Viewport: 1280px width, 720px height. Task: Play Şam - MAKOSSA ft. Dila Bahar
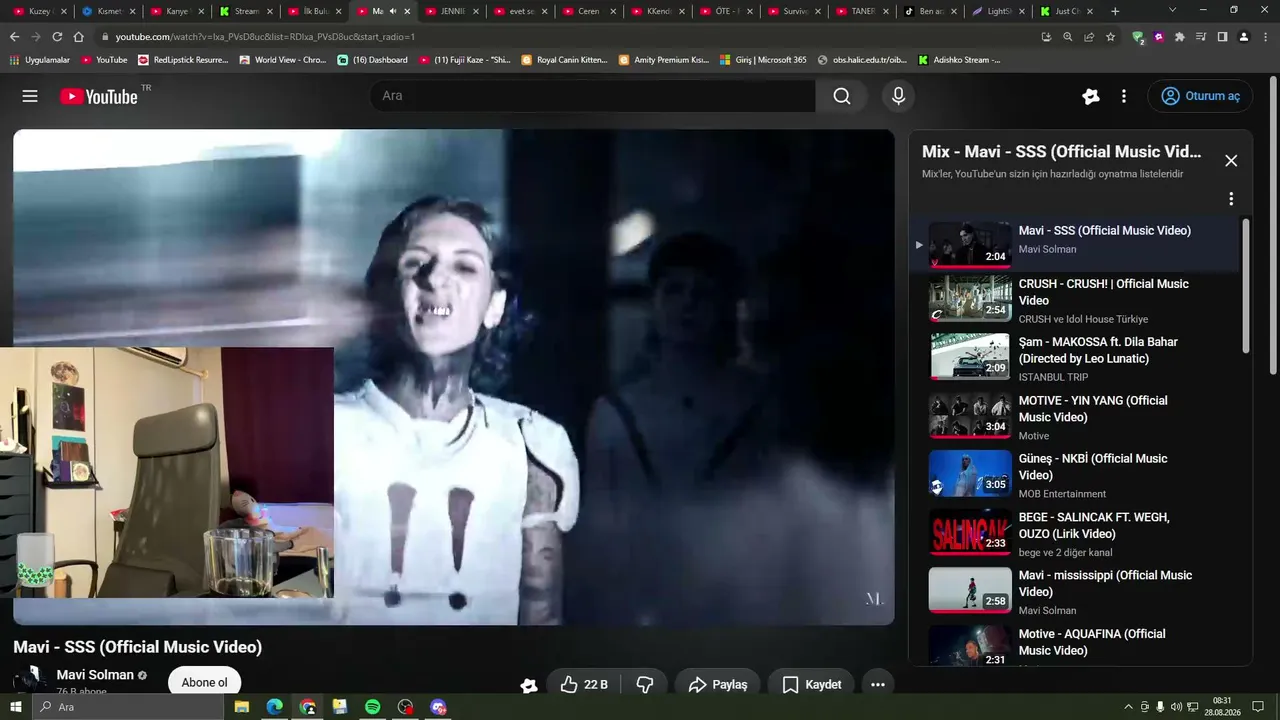1073,358
